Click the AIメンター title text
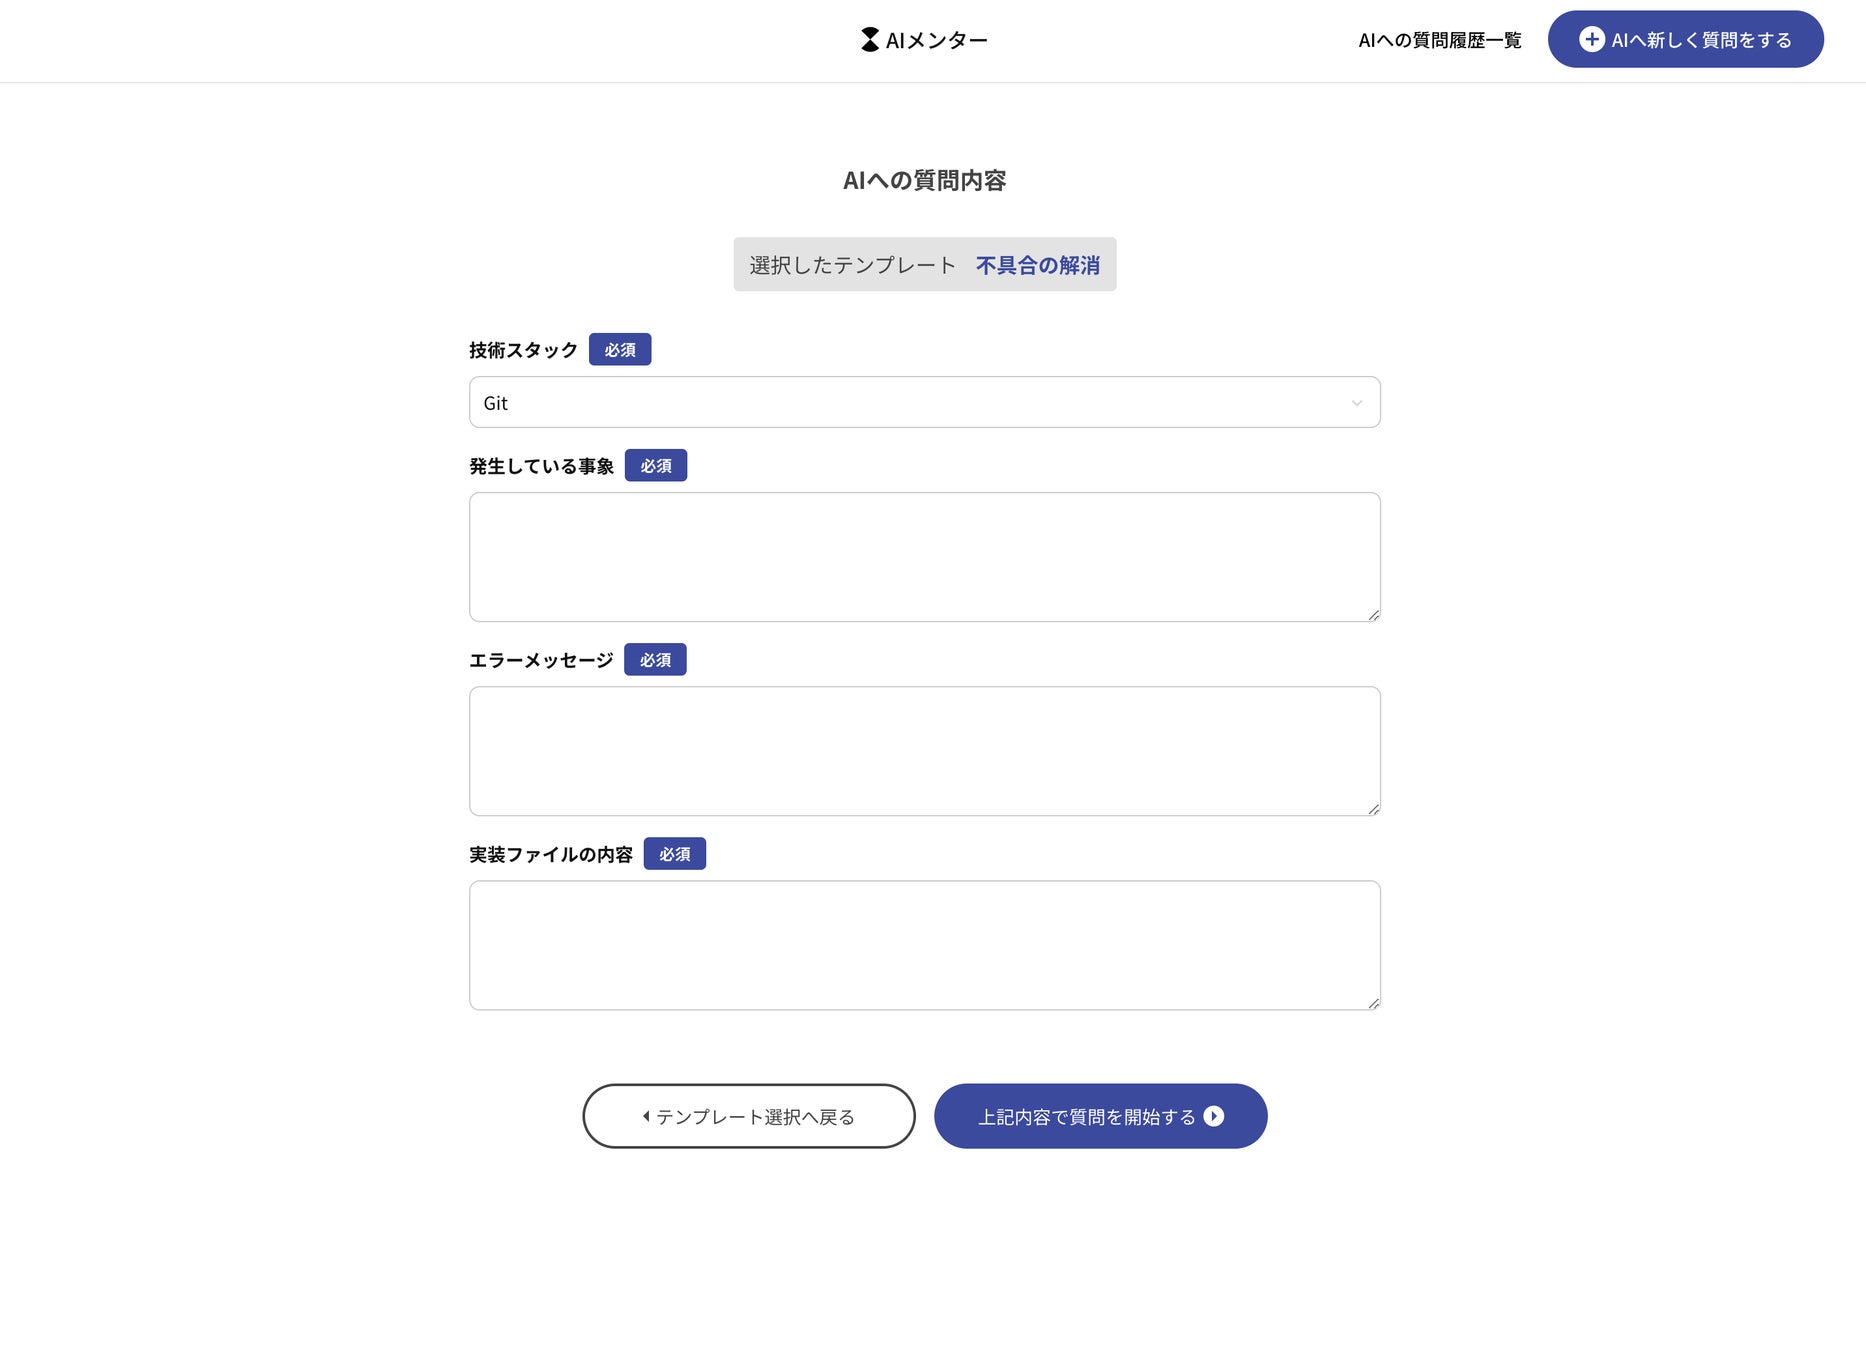The width and height of the screenshot is (1866, 1350). coord(937,40)
